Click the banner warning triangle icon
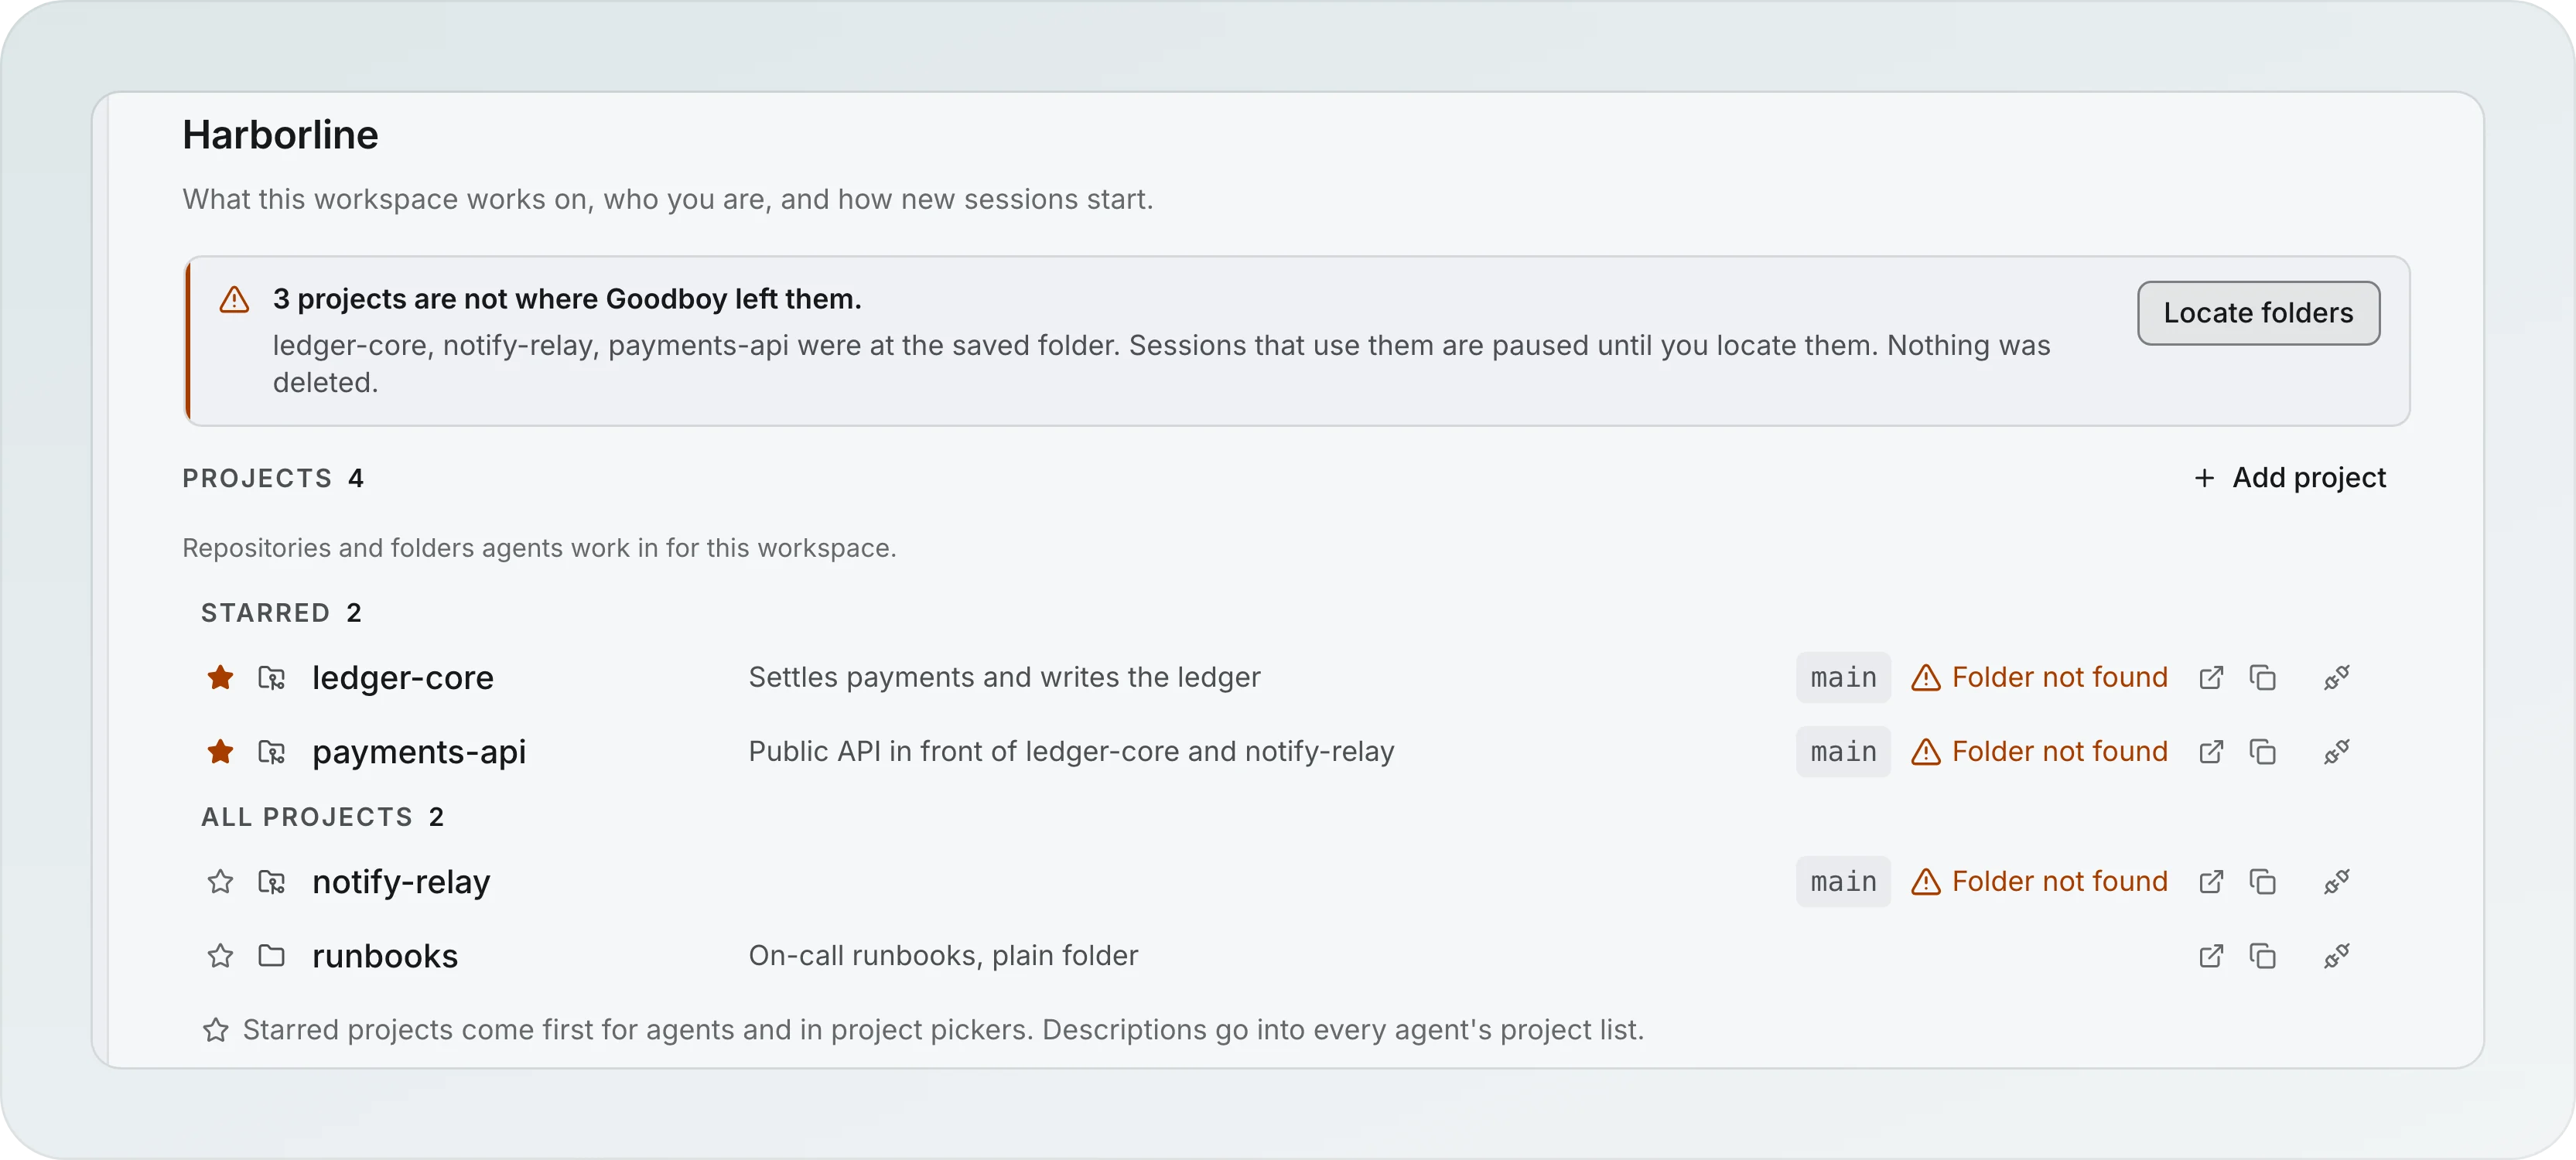Screen dimensions: 2576x1160 coord(234,299)
